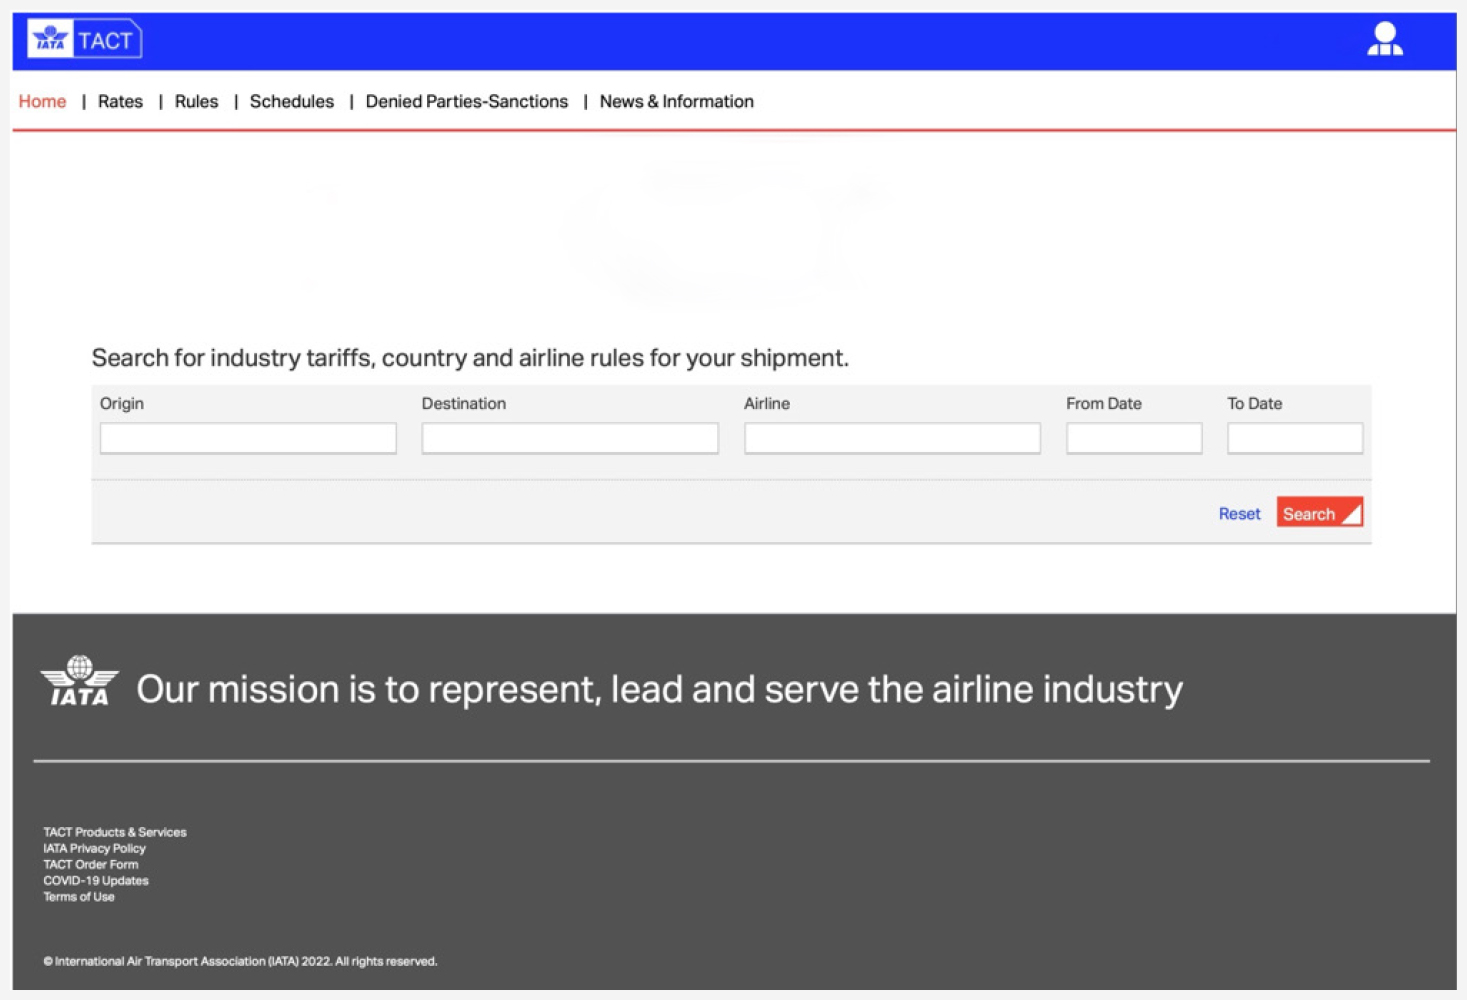Viewport: 1467px width, 1000px height.
Task: Open the TACT Order Form link
Action: [91, 864]
